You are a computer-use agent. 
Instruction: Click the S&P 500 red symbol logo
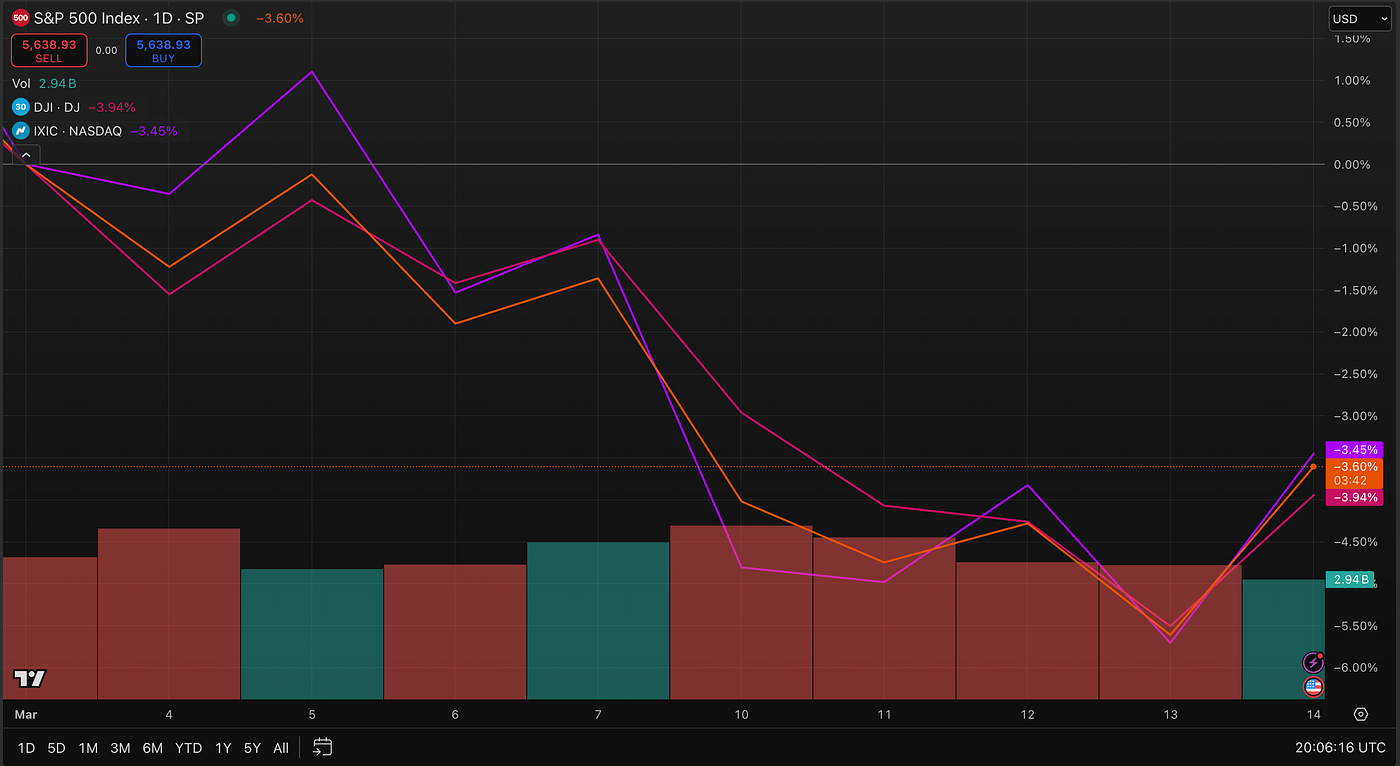[20, 18]
